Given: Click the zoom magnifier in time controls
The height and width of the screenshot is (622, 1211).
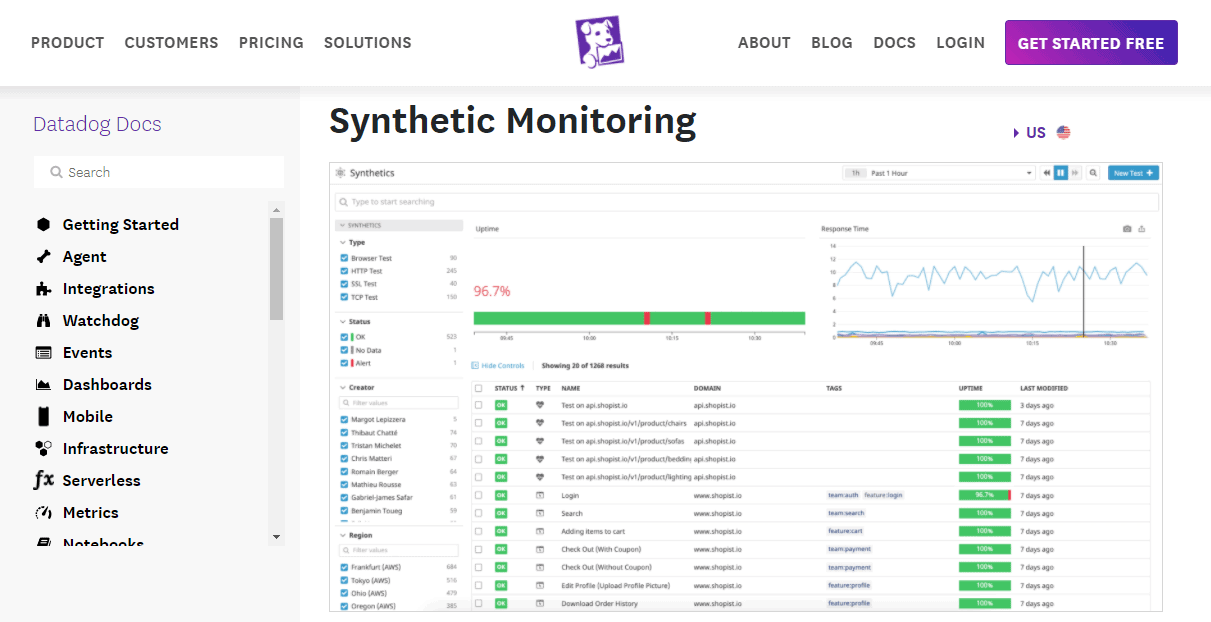Looking at the screenshot, I should coord(1094,173).
